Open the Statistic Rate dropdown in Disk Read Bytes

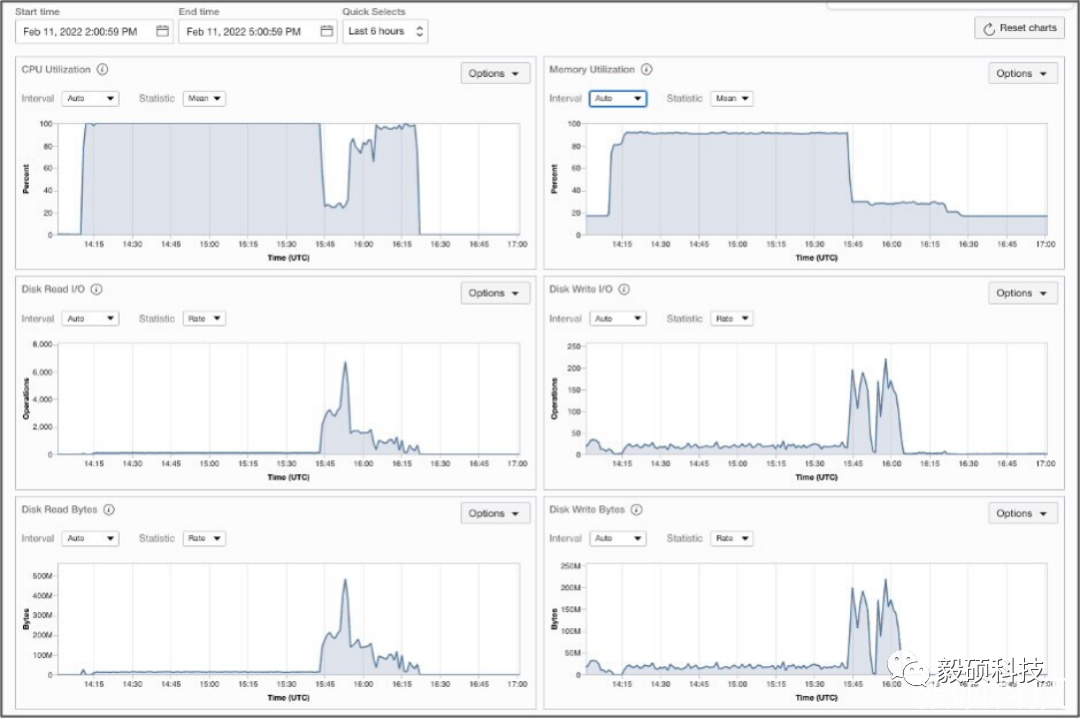pos(205,539)
